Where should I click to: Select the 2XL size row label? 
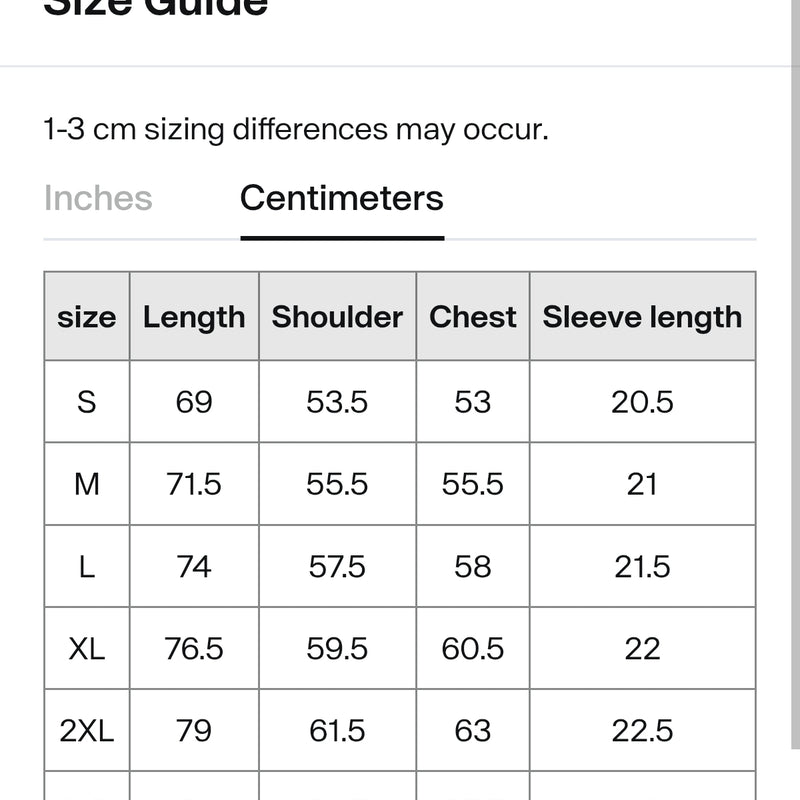pyautogui.click(x=86, y=731)
